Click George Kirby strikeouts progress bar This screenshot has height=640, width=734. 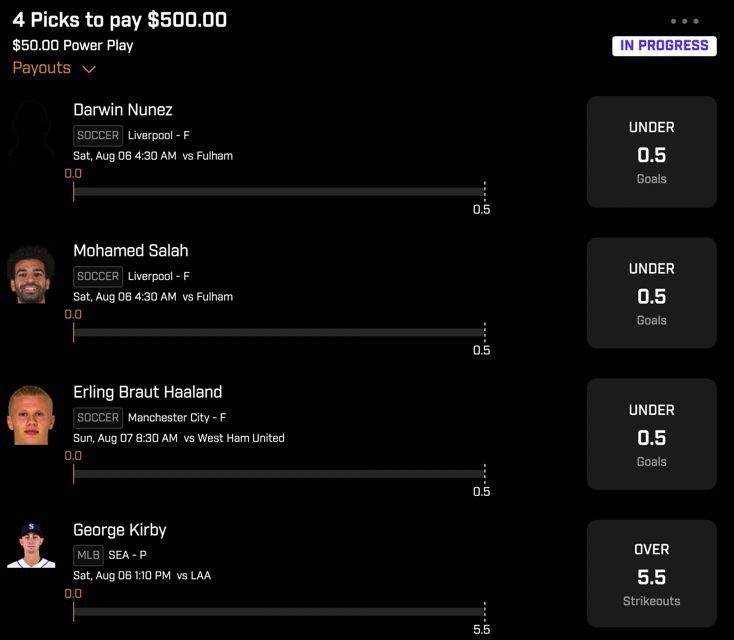pyautogui.click(x=279, y=611)
